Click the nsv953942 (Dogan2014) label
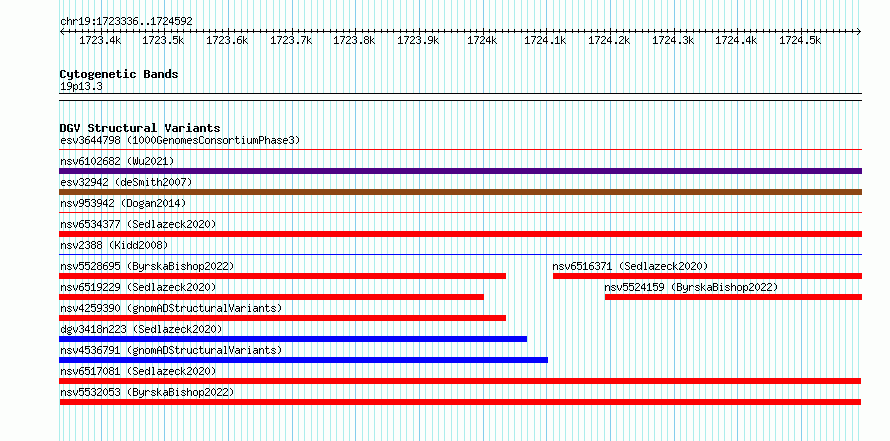Viewport: 890px width, 441px height. tap(123, 203)
